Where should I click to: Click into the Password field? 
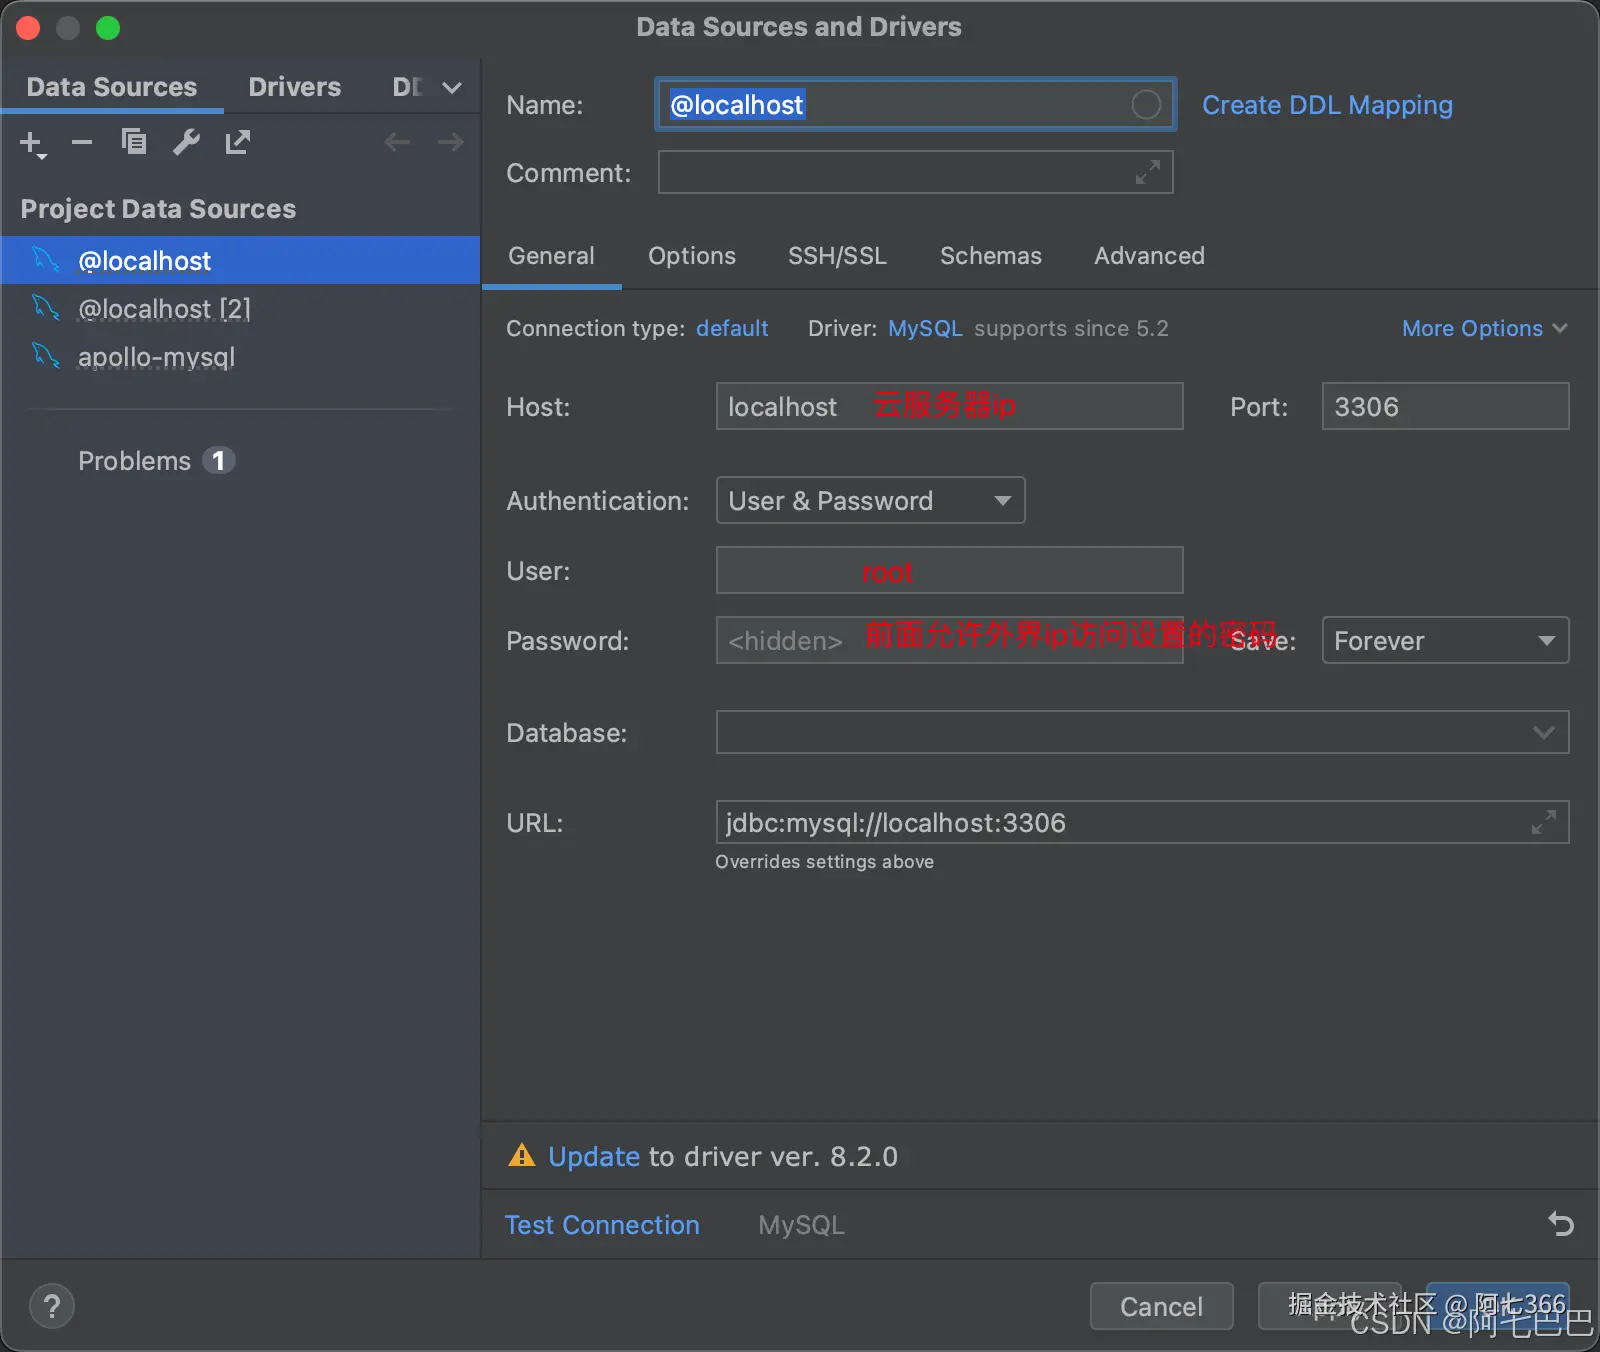[x=949, y=640]
